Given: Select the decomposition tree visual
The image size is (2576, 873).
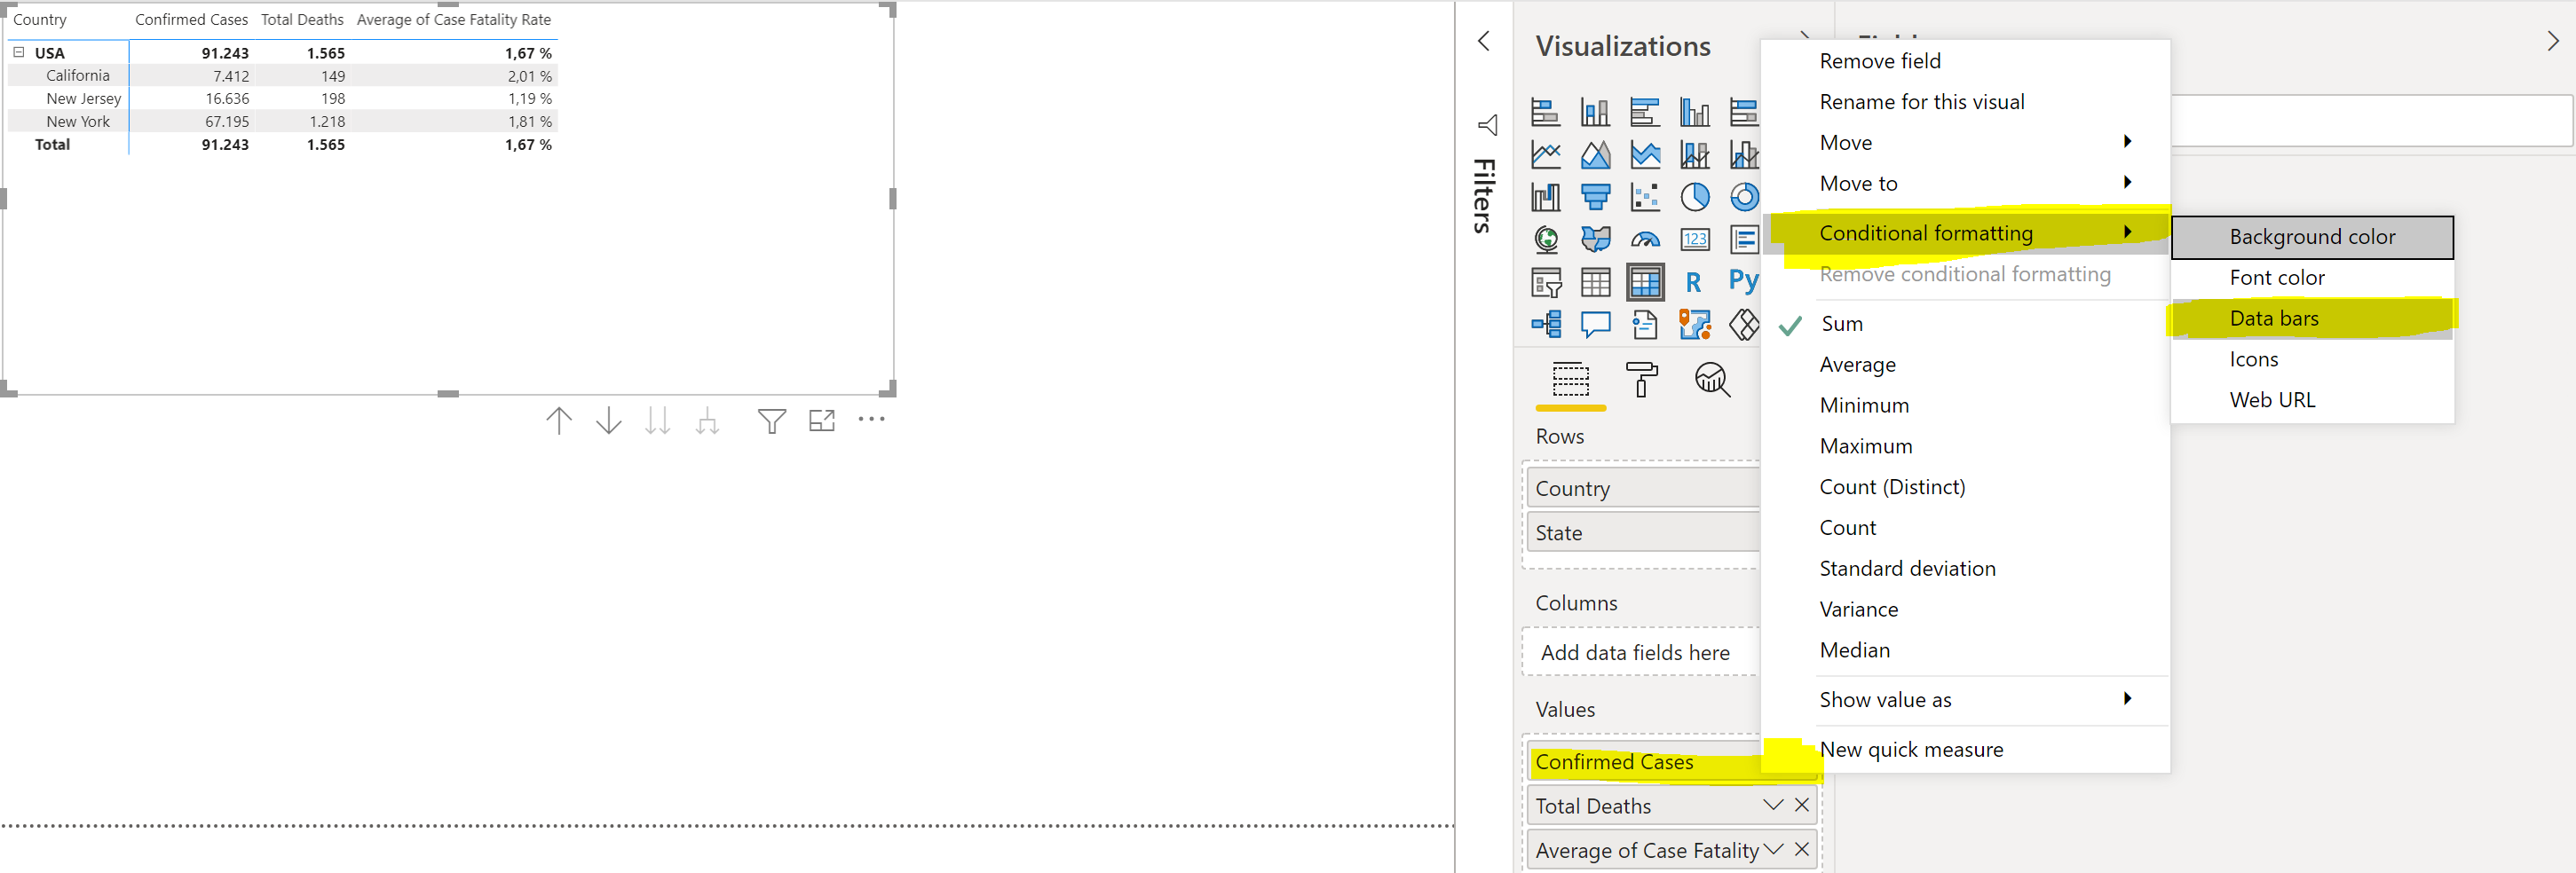Looking at the screenshot, I should [1545, 324].
